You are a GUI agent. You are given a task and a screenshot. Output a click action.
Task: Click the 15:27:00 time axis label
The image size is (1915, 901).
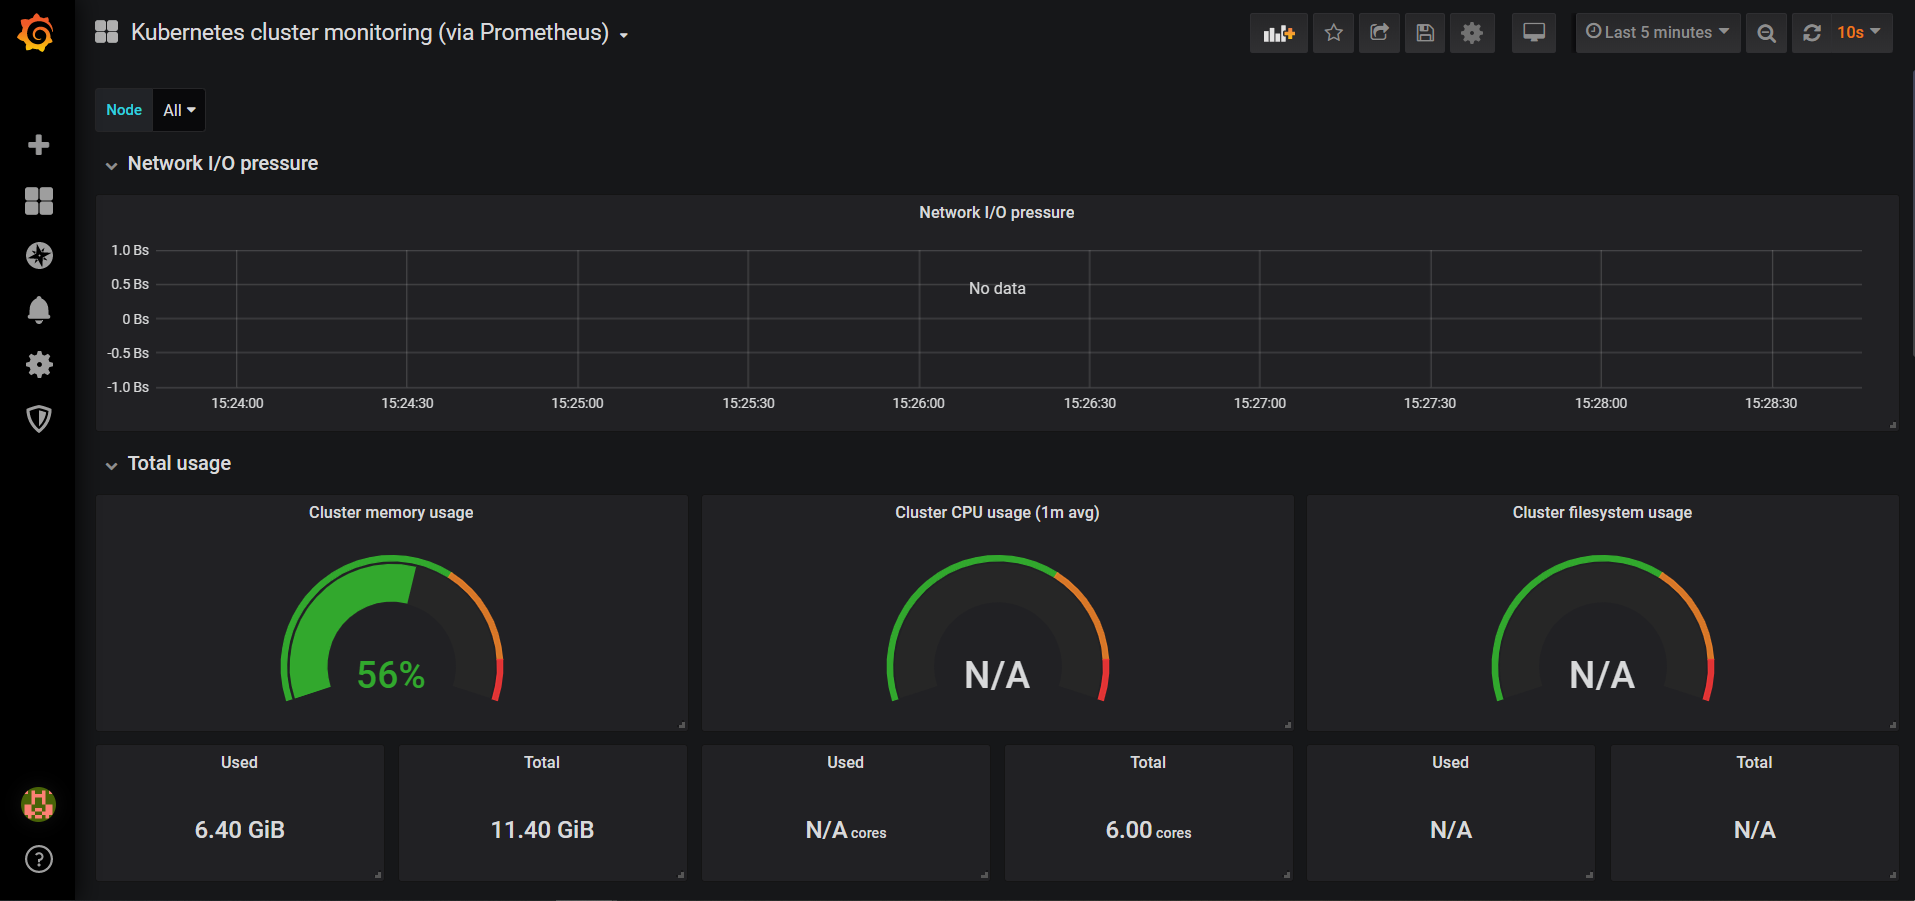pyautogui.click(x=1260, y=403)
